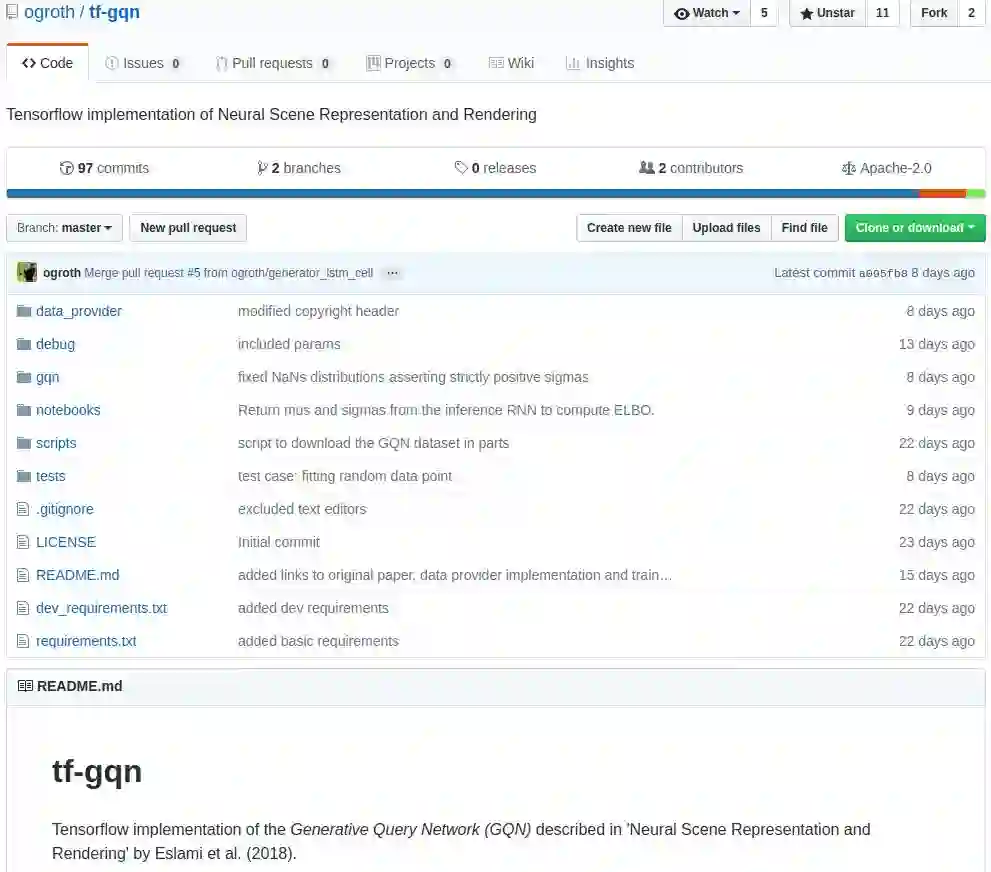The height and width of the screenshot is (872, 991).
Task: Click the scripts folder icon
Action: [x=24, y=443]
